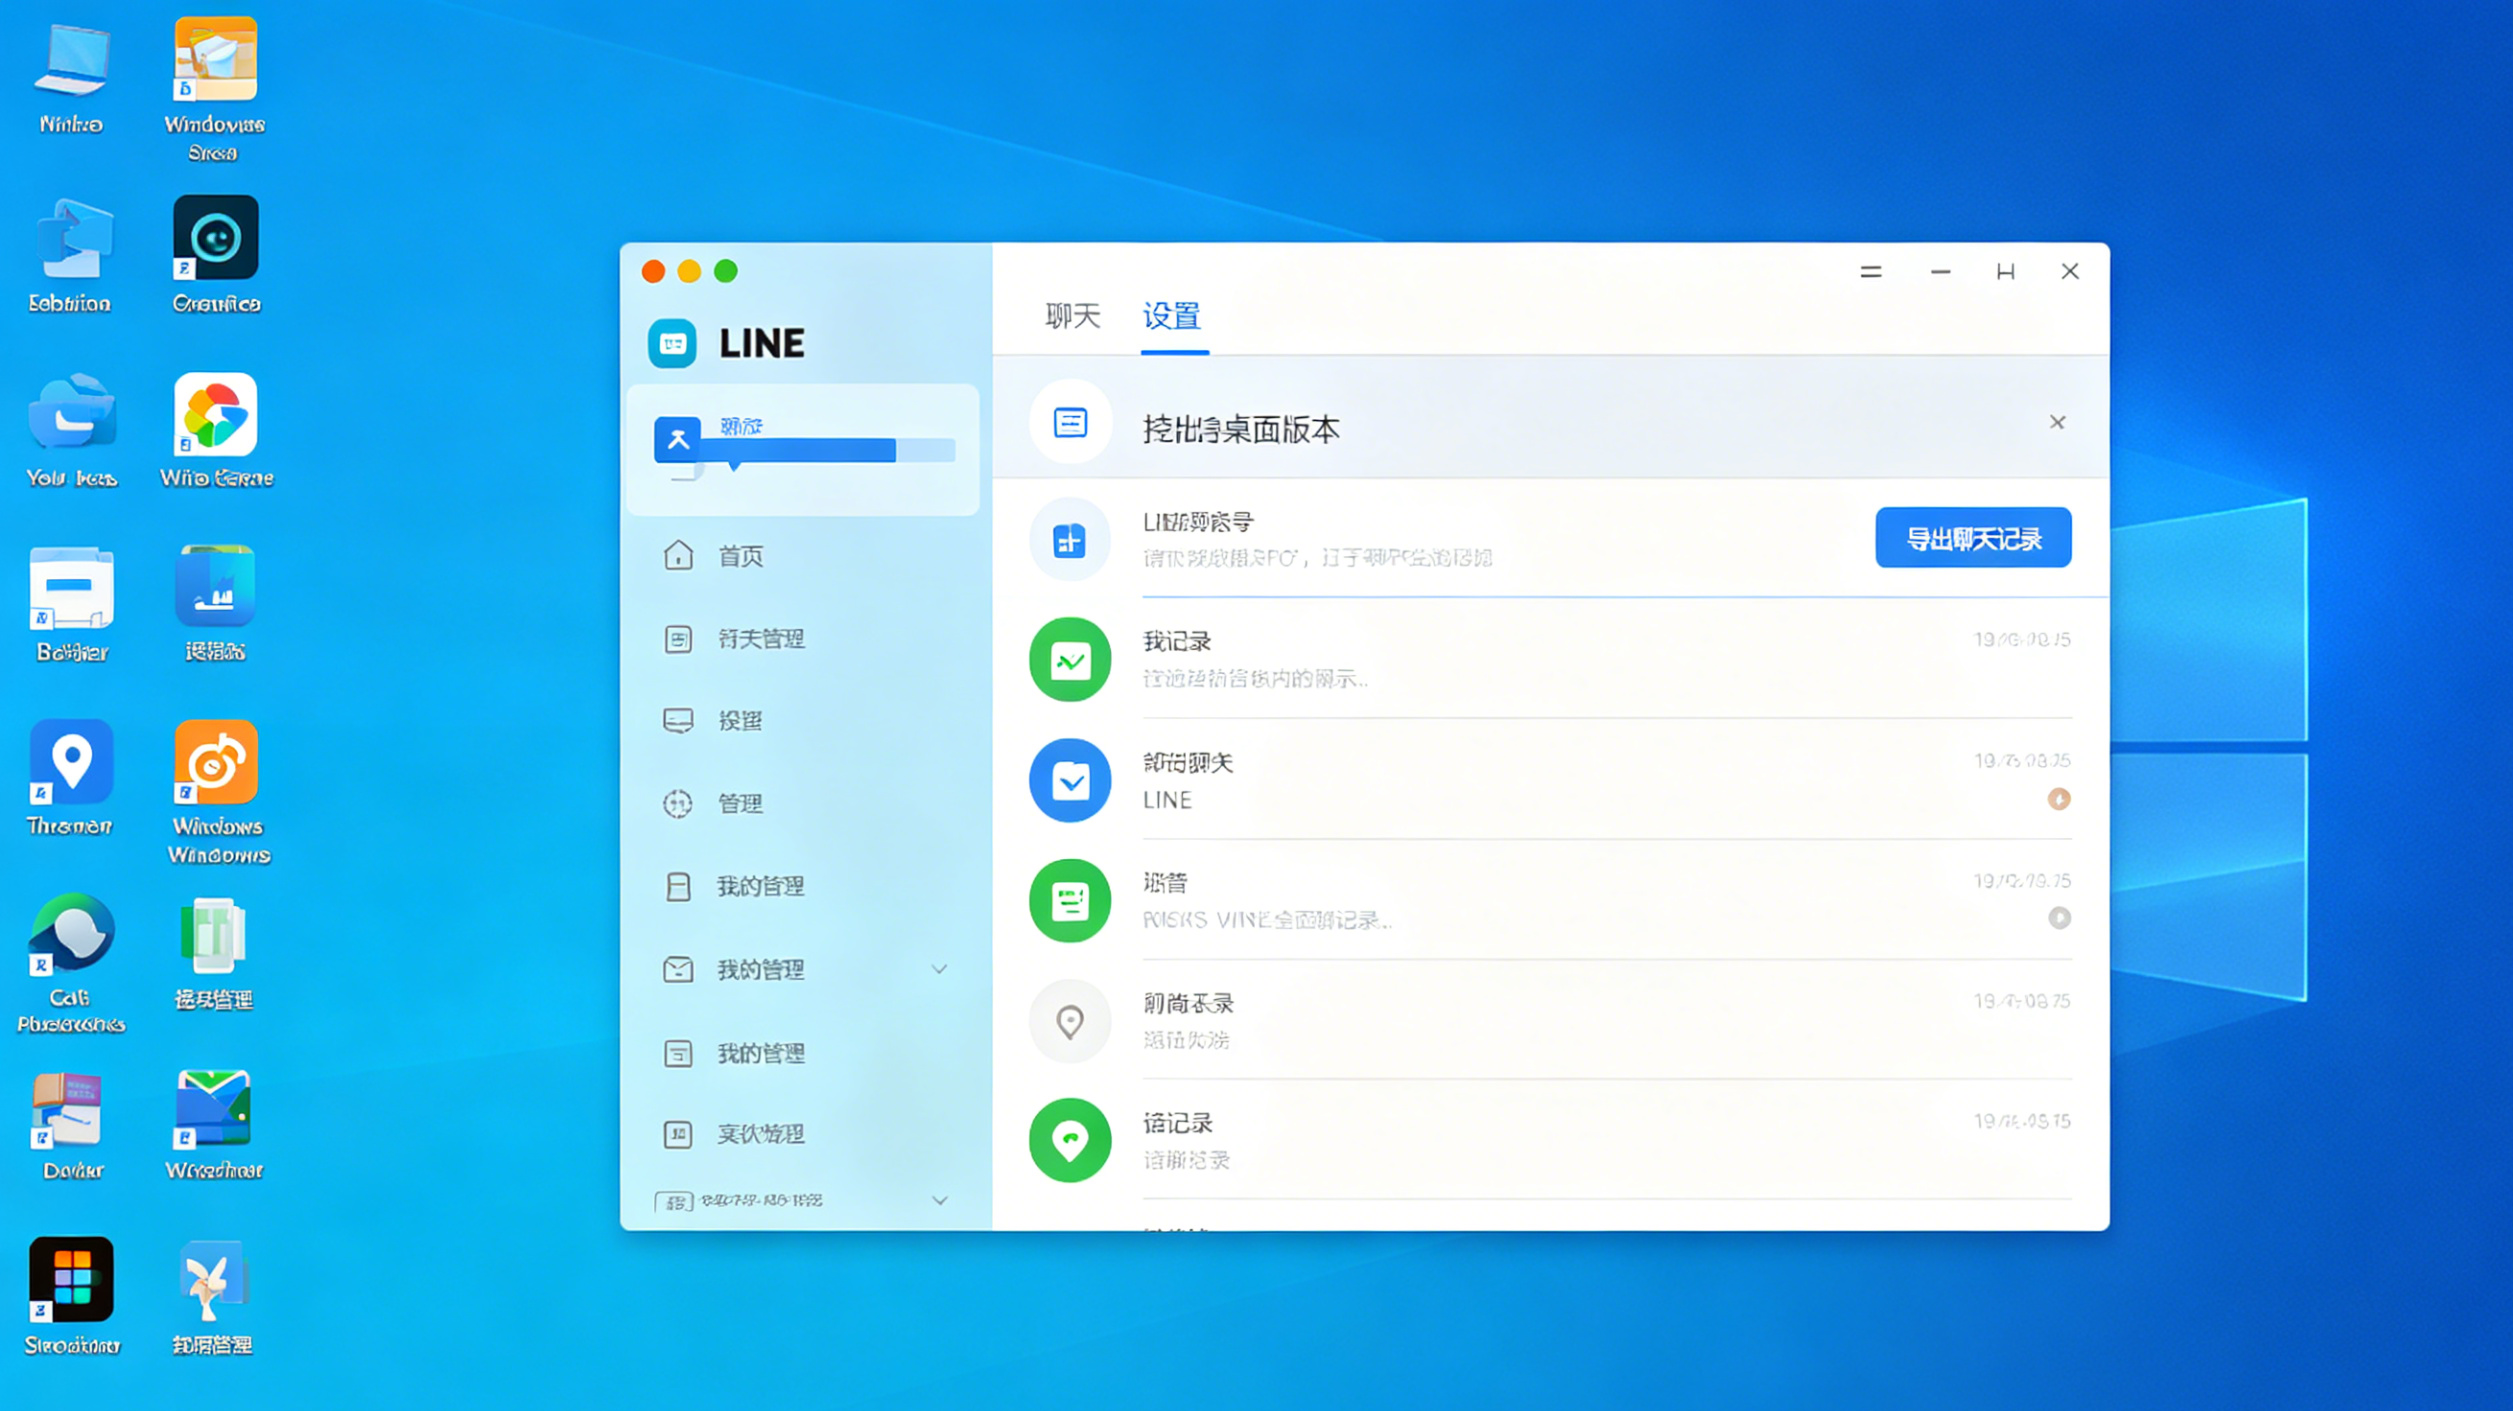Open the cut-off bottom sidebar row
The height and width of the screenshot is (1411, 2513).
(803, 1200)
